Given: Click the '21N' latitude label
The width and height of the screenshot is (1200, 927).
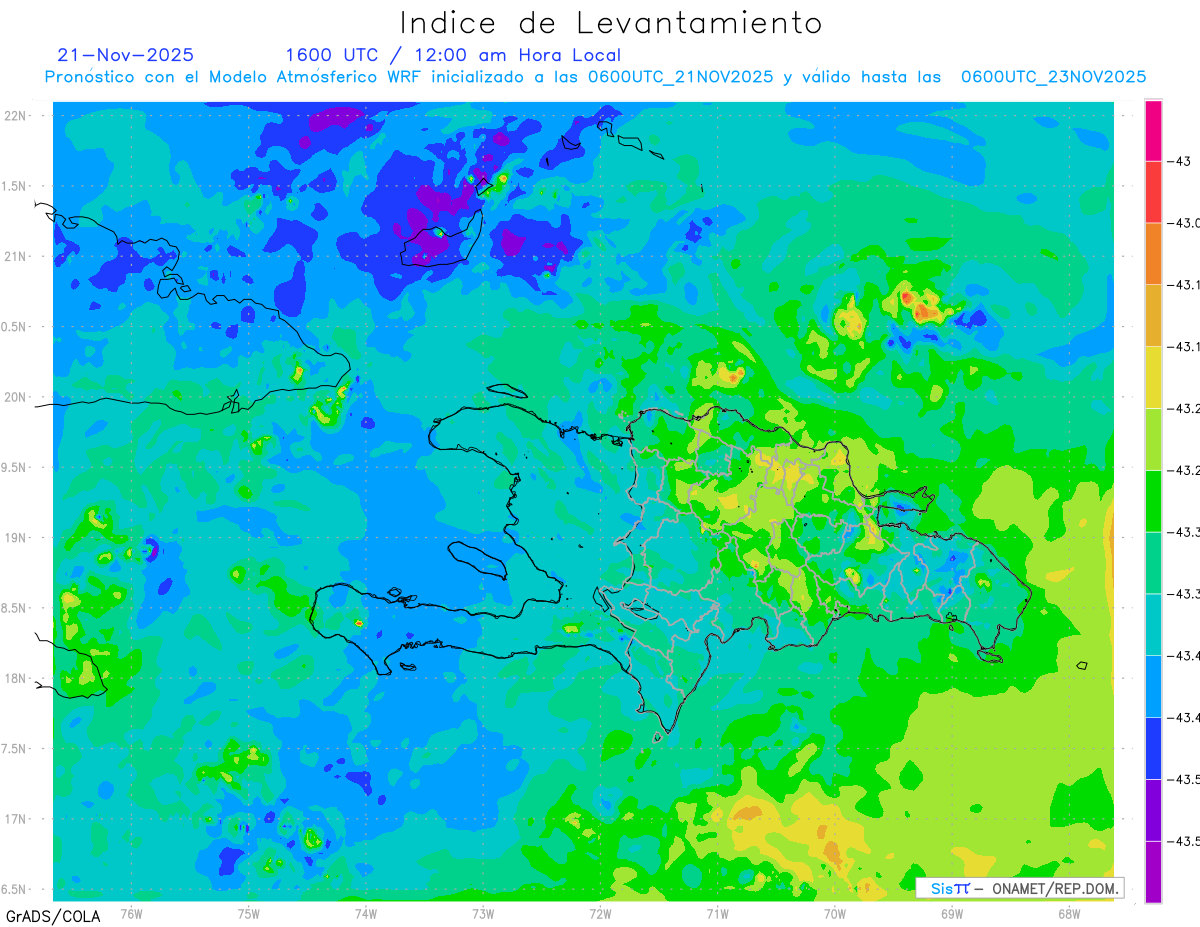Looking at the screenshot, I should coord(16,257).
